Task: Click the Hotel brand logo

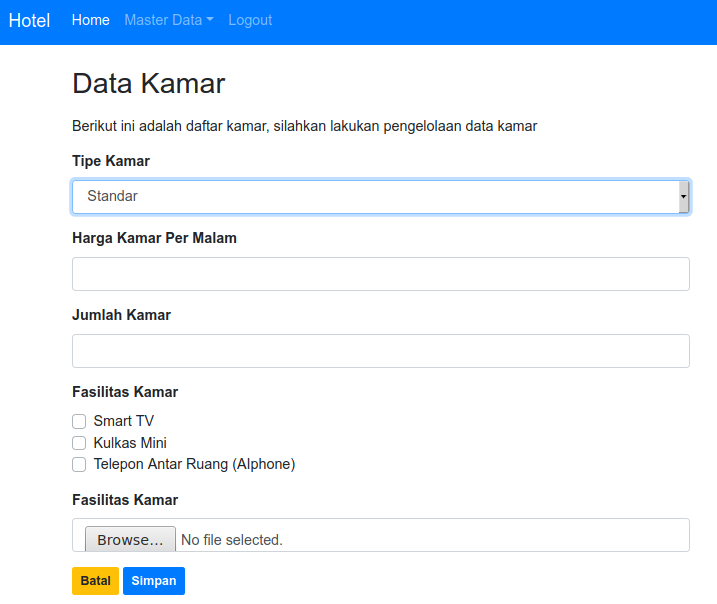Action: point(29,21)
